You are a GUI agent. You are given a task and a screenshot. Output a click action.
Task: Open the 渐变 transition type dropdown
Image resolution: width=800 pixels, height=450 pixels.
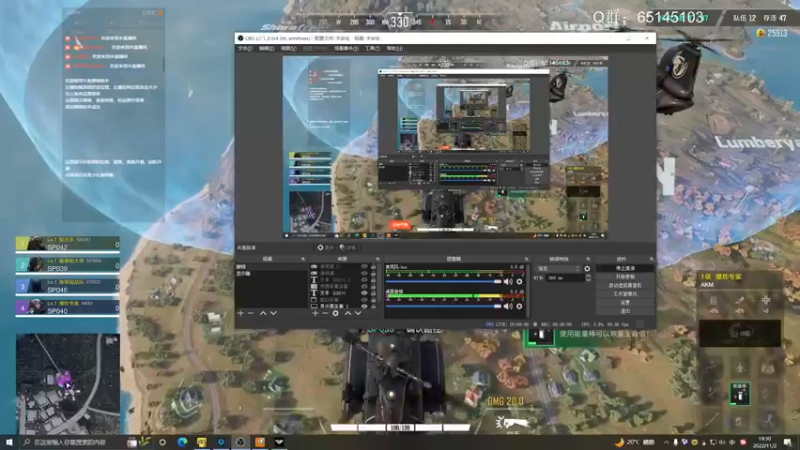coord(558,268)
